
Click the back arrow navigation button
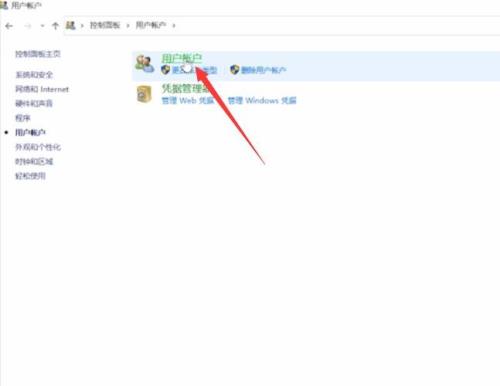tap(9, 26)
